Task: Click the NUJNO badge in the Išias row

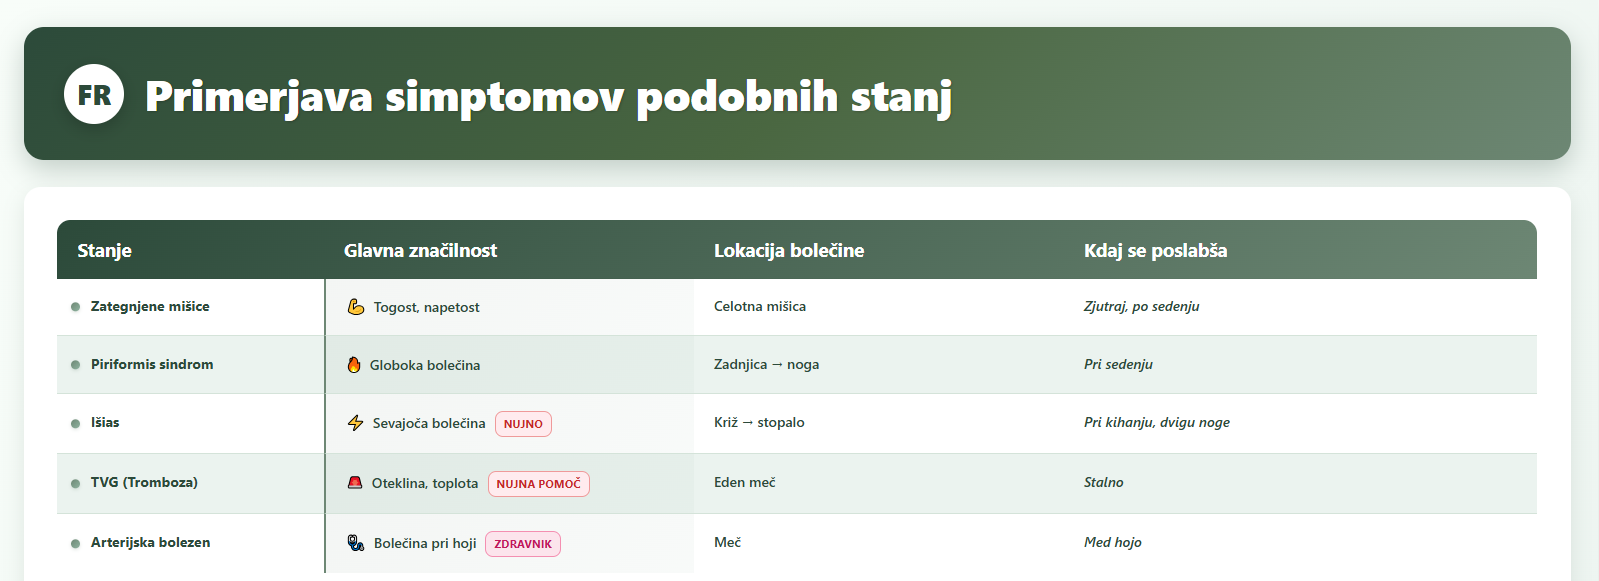Action: [x=523, y=424]
